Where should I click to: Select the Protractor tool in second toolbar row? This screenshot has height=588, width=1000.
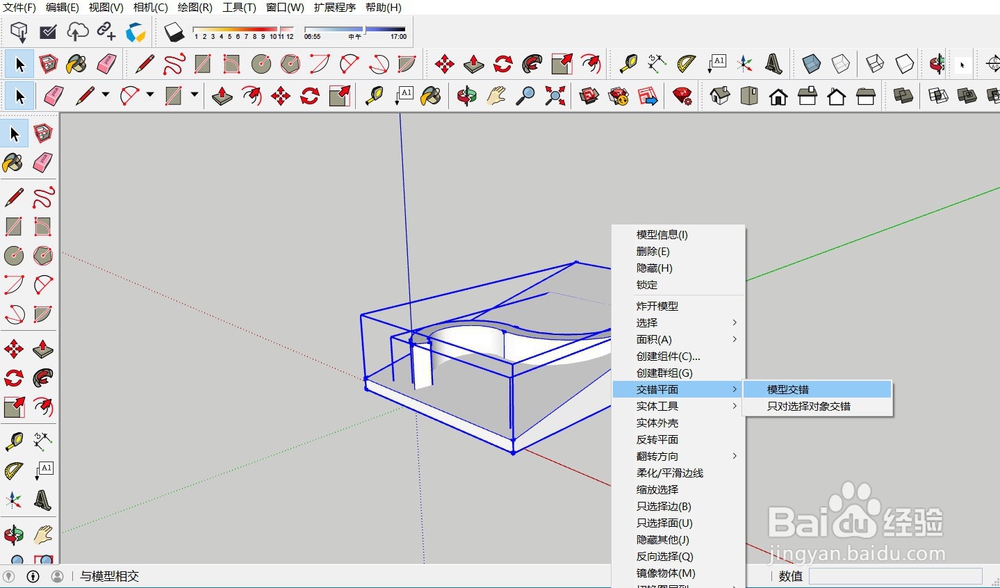click(x=686, y=64)
